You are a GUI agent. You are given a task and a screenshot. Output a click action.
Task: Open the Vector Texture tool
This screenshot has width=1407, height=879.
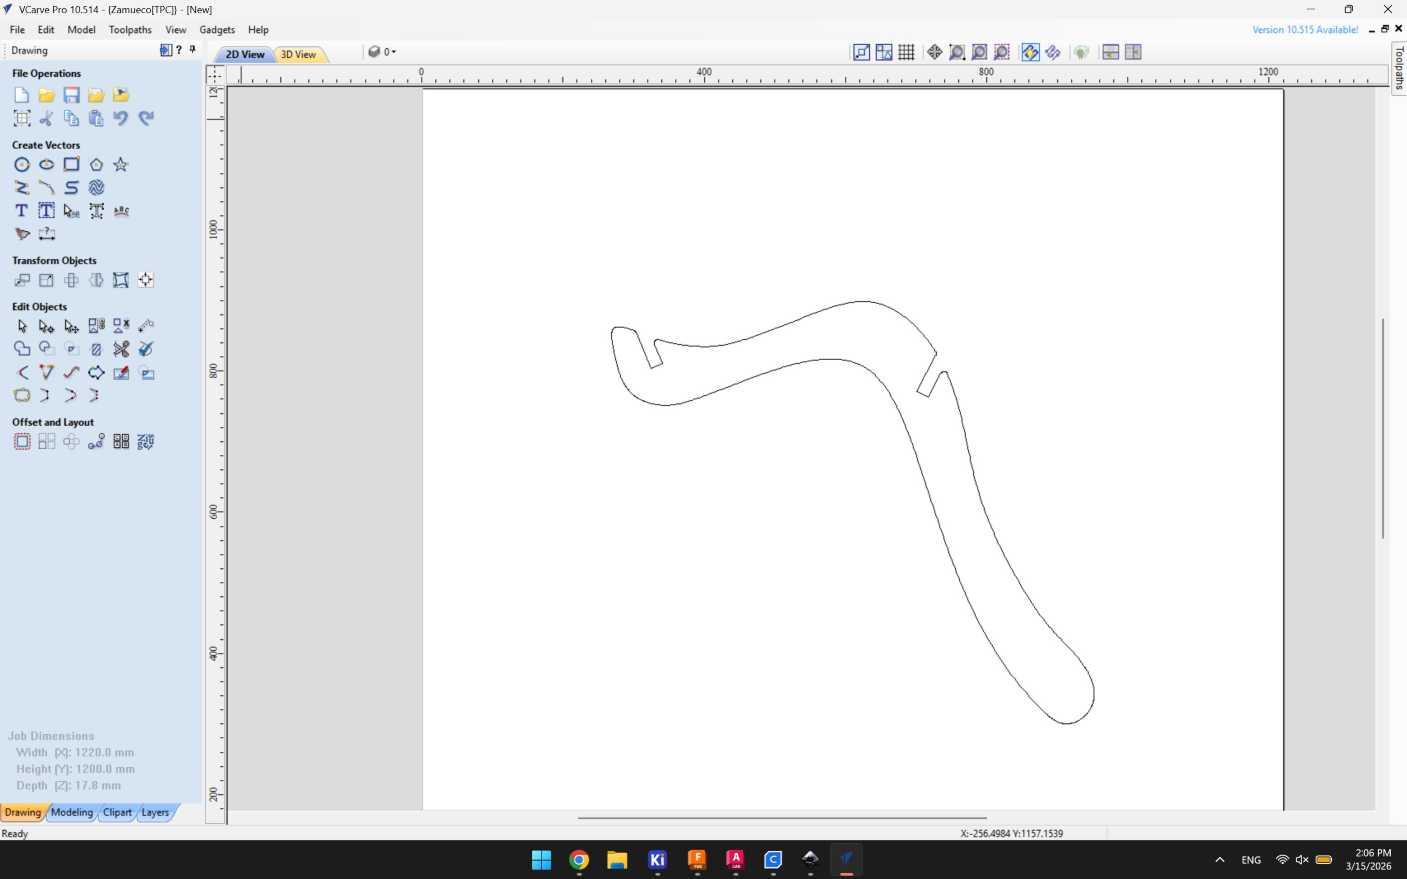coord(96,187)
